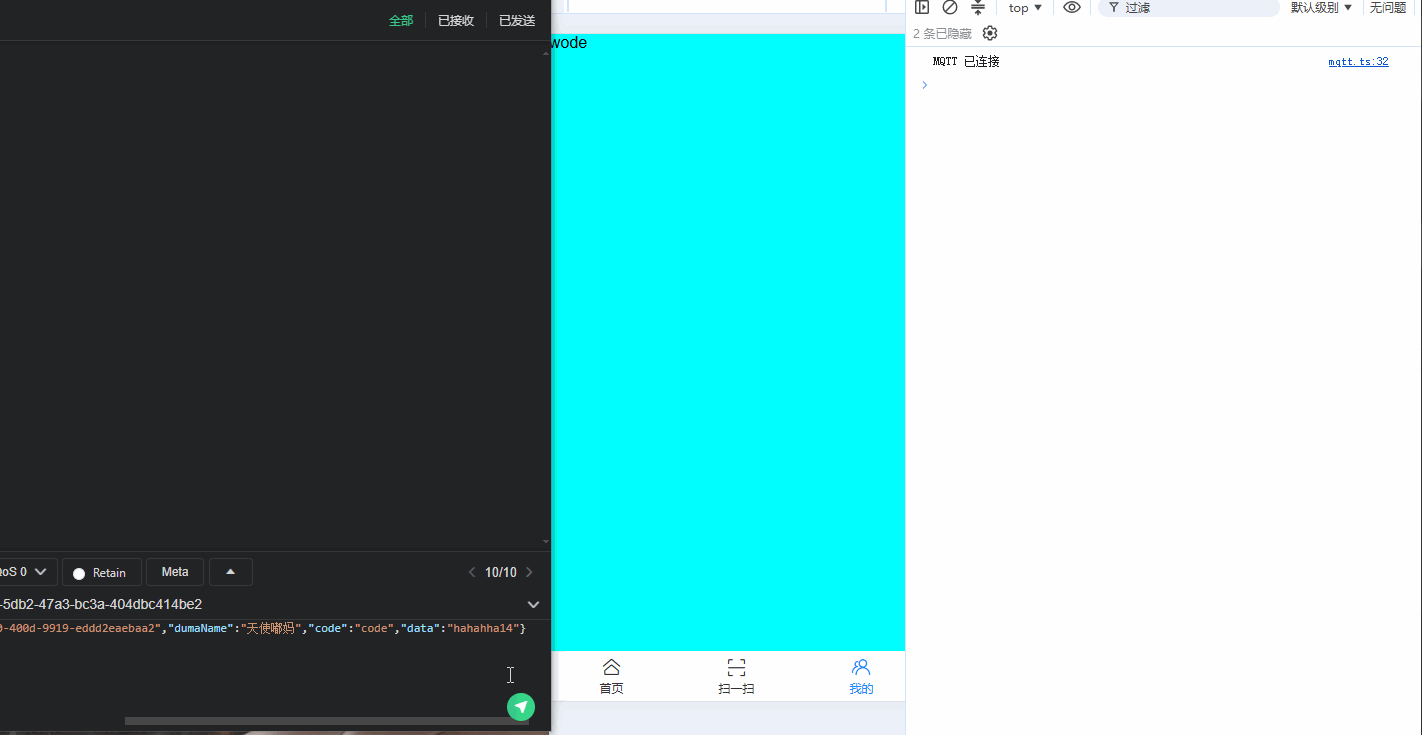
Task: Collapse the publish area with up arrow
Action: click(x=231, y=572)
